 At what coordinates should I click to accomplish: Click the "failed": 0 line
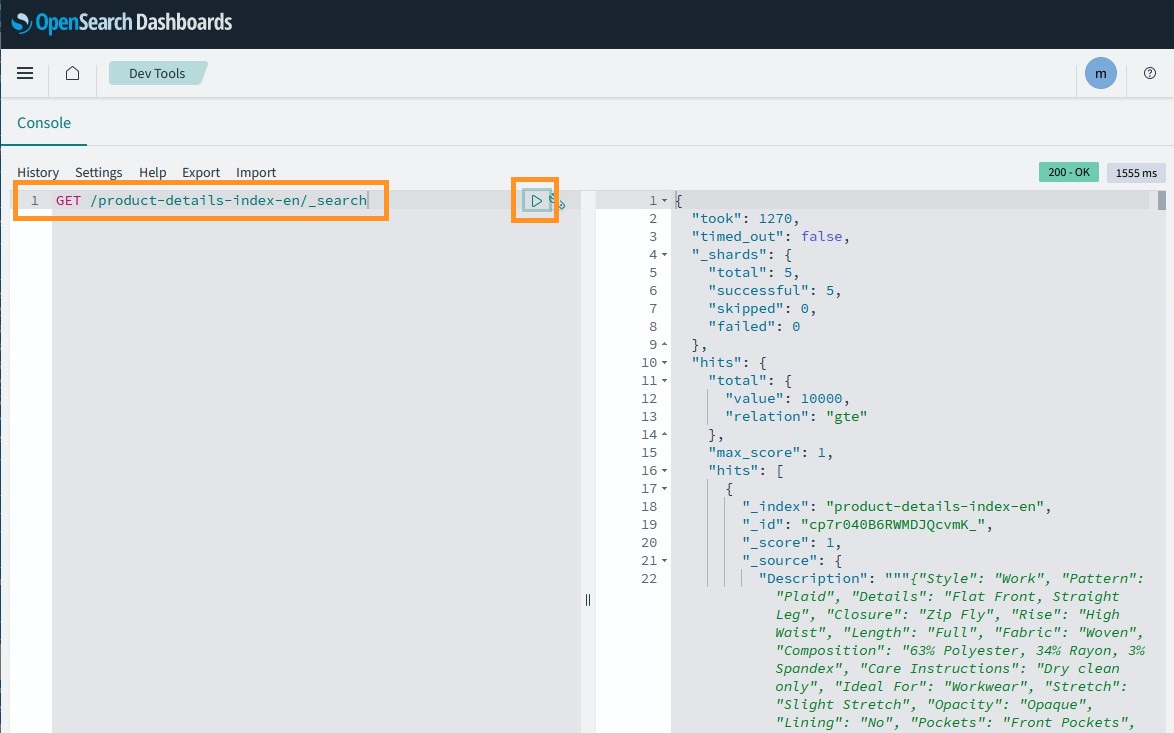(x=754, y=326)
